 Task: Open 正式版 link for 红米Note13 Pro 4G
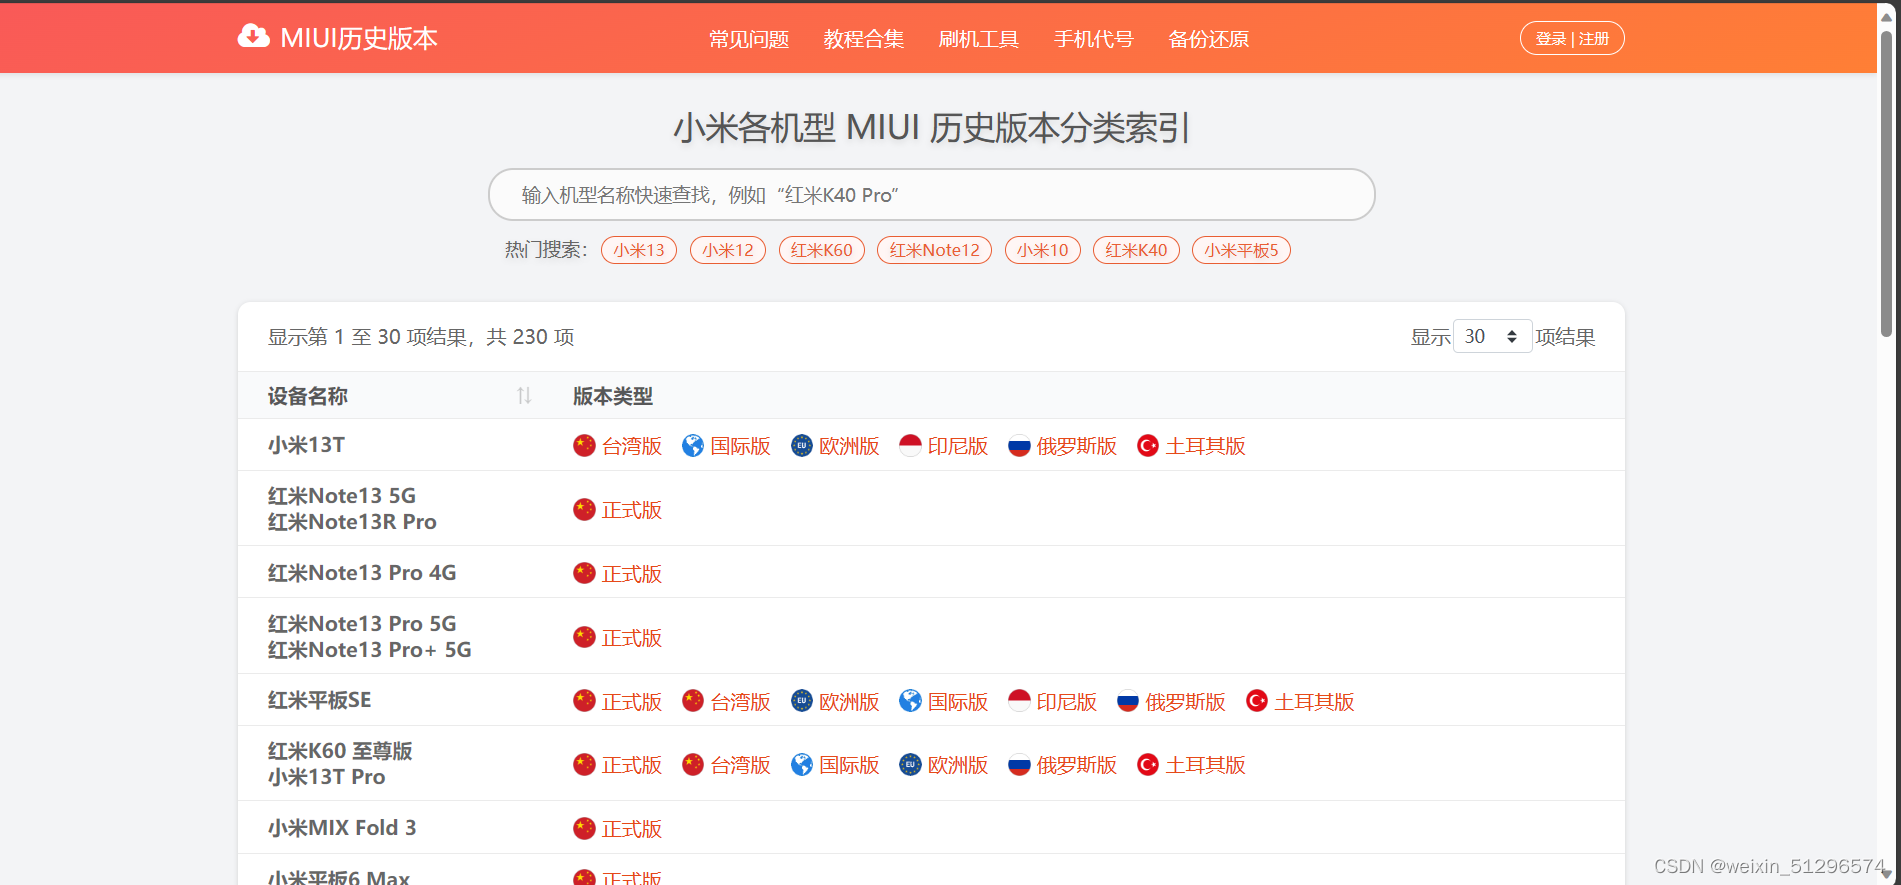tap(632, 574)
